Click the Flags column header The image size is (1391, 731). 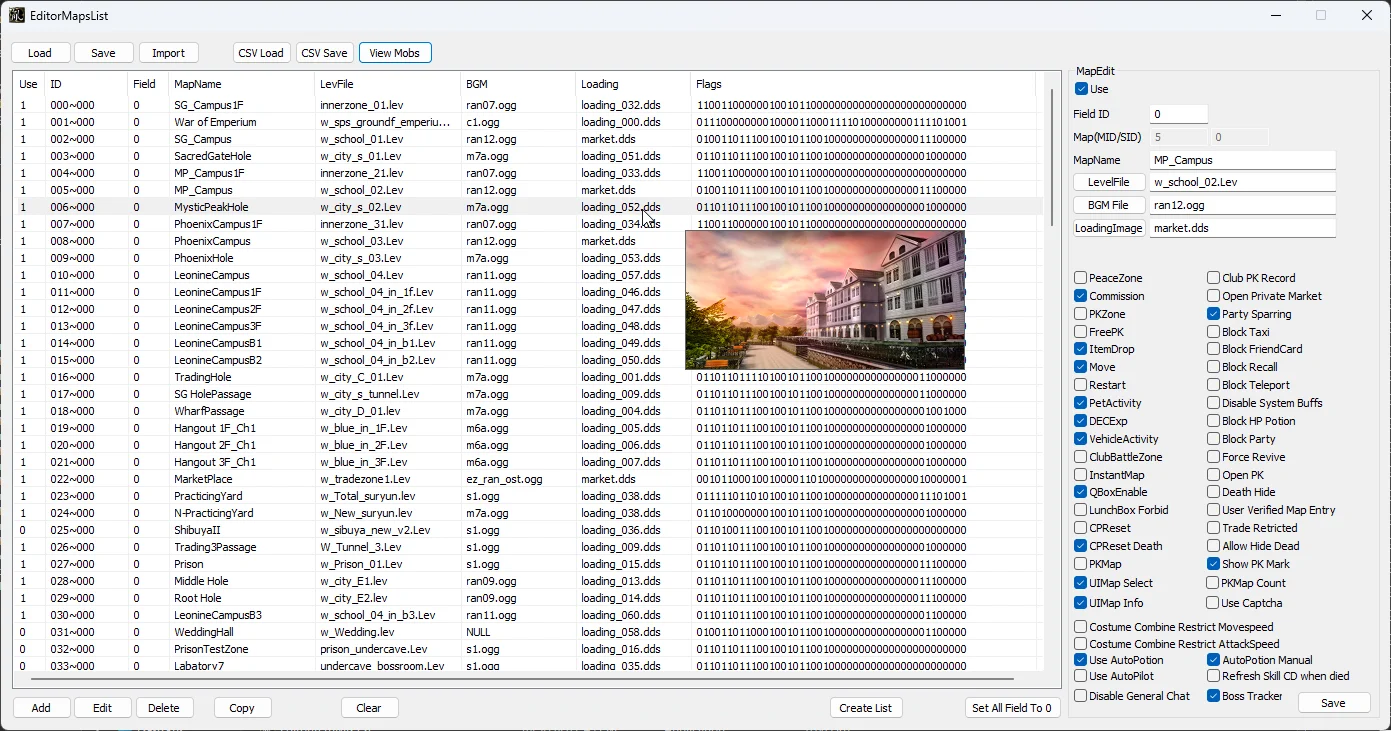coord(862,84)
